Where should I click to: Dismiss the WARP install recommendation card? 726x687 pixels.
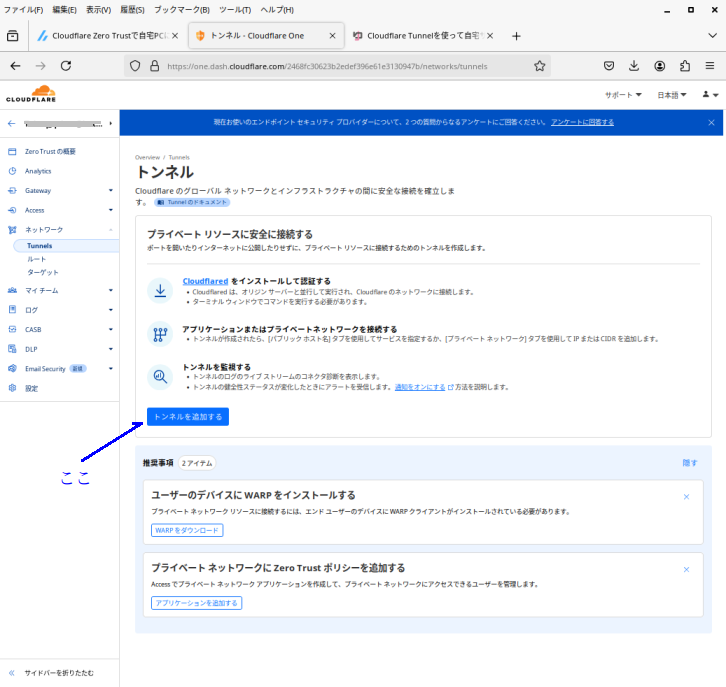coord(686,497)
